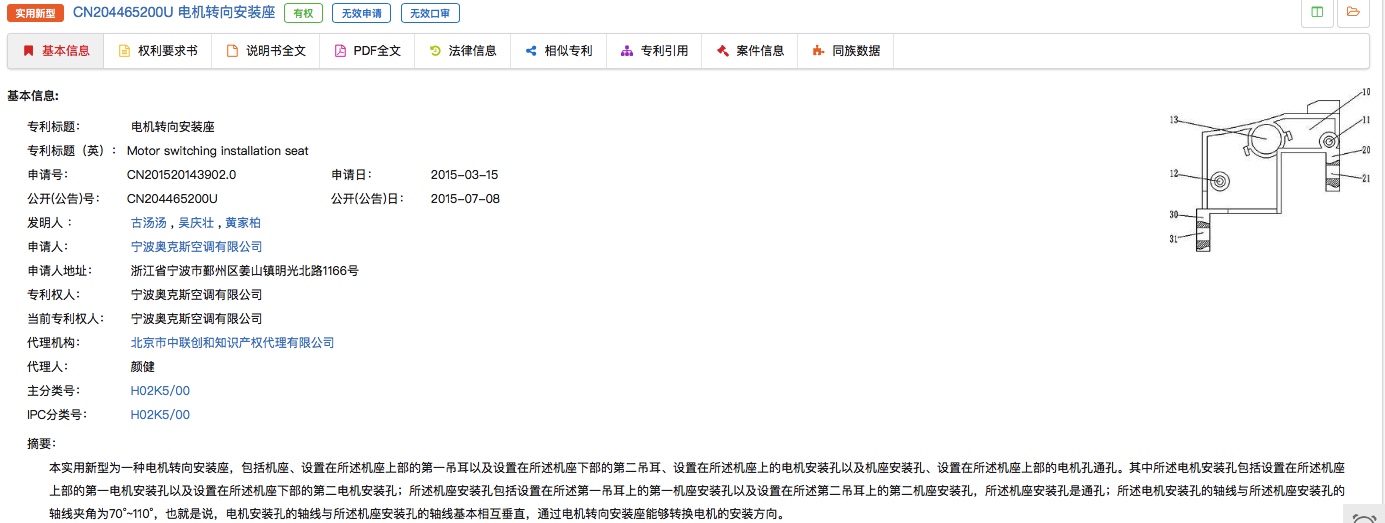This screenshot has width=1385, height=523.
Task: Click the 无效口审 tag button
Action: [x=430, y=14]
